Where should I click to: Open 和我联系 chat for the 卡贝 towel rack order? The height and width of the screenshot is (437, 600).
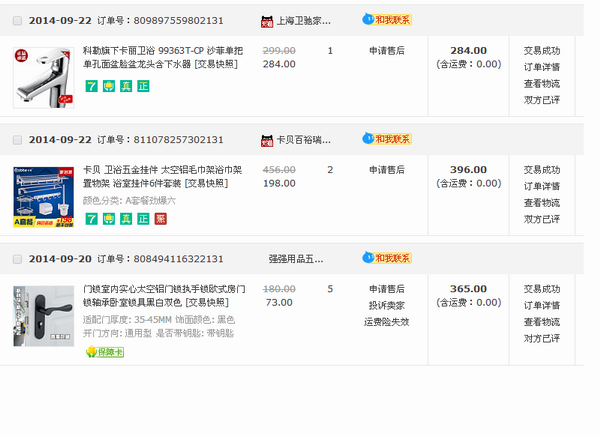point(386,139)
